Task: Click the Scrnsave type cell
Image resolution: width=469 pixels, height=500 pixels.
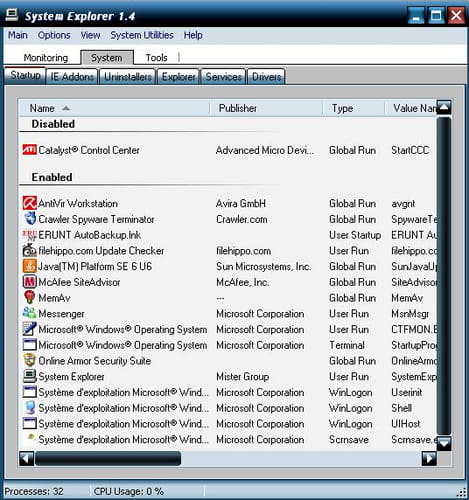Action: [x=349, y=439]
